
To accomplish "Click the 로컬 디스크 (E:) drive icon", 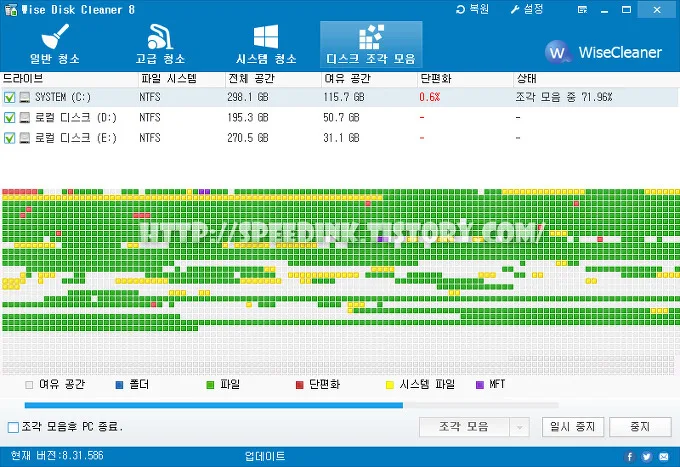I will (x=25, y=138).
